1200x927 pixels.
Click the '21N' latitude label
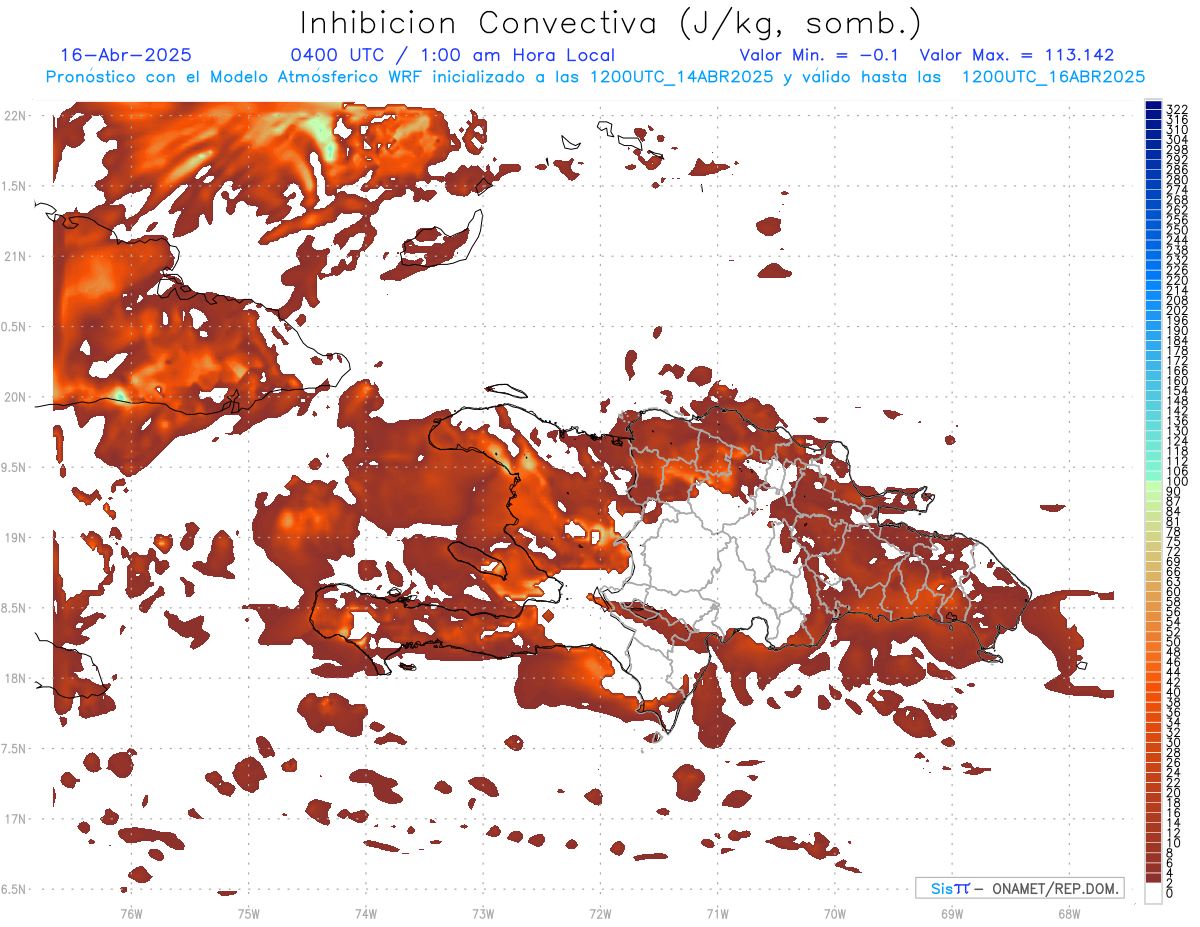pyautogui.click(x=15, y=257)
